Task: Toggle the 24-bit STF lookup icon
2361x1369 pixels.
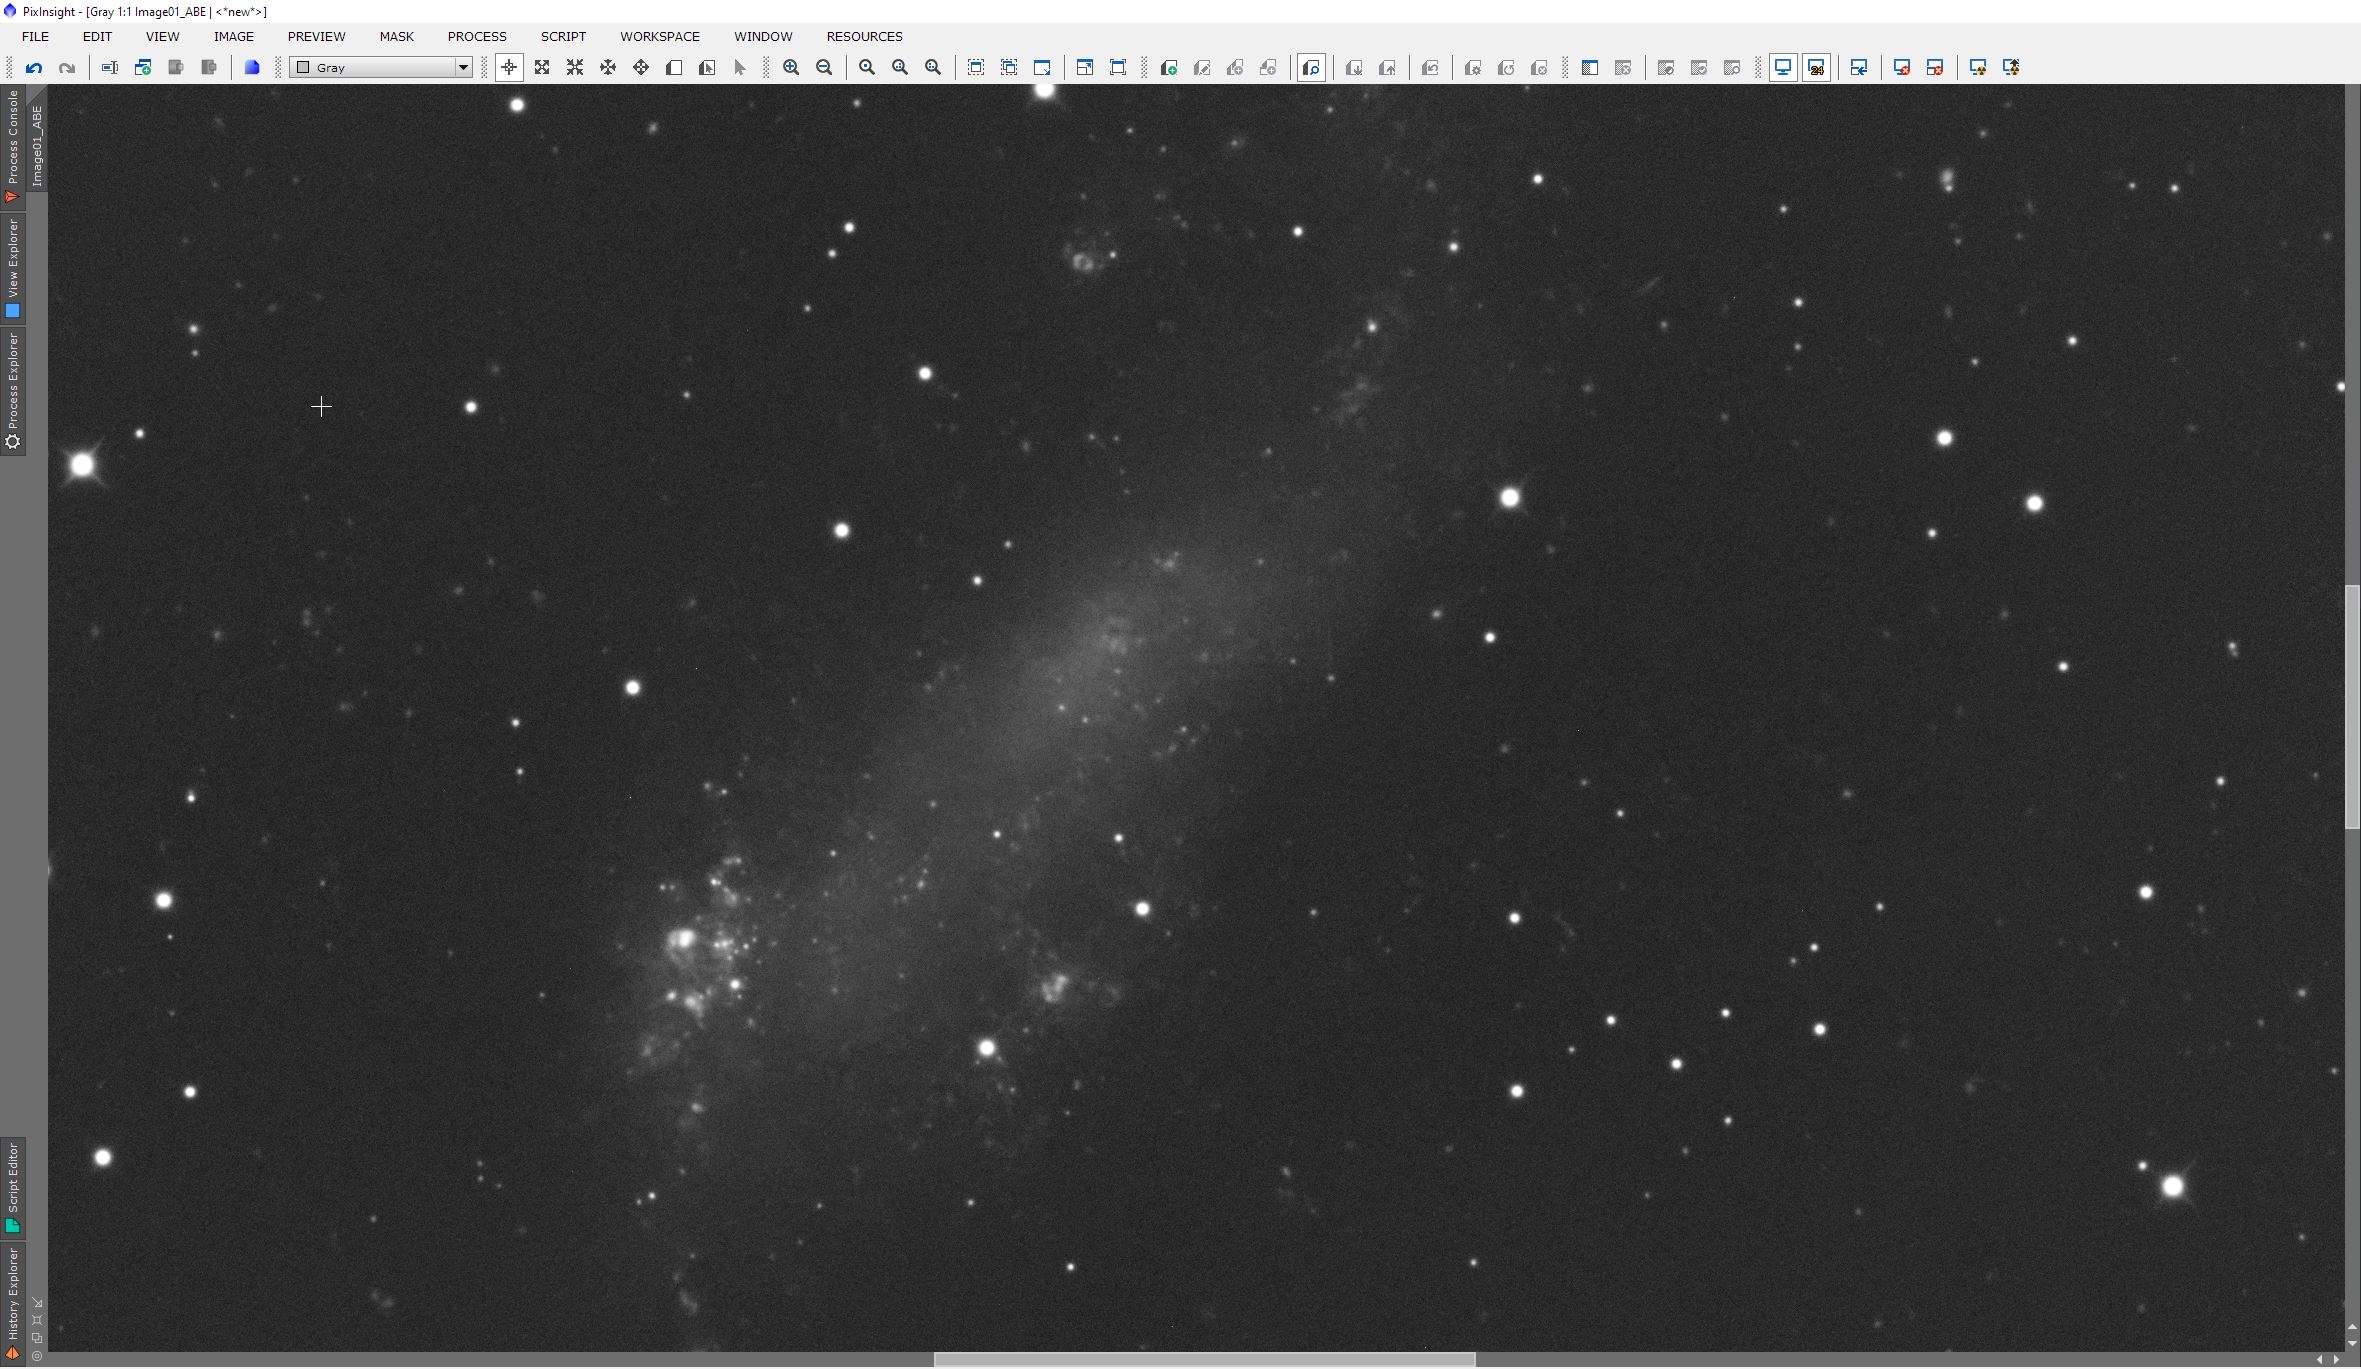Action: point(1816,68)
